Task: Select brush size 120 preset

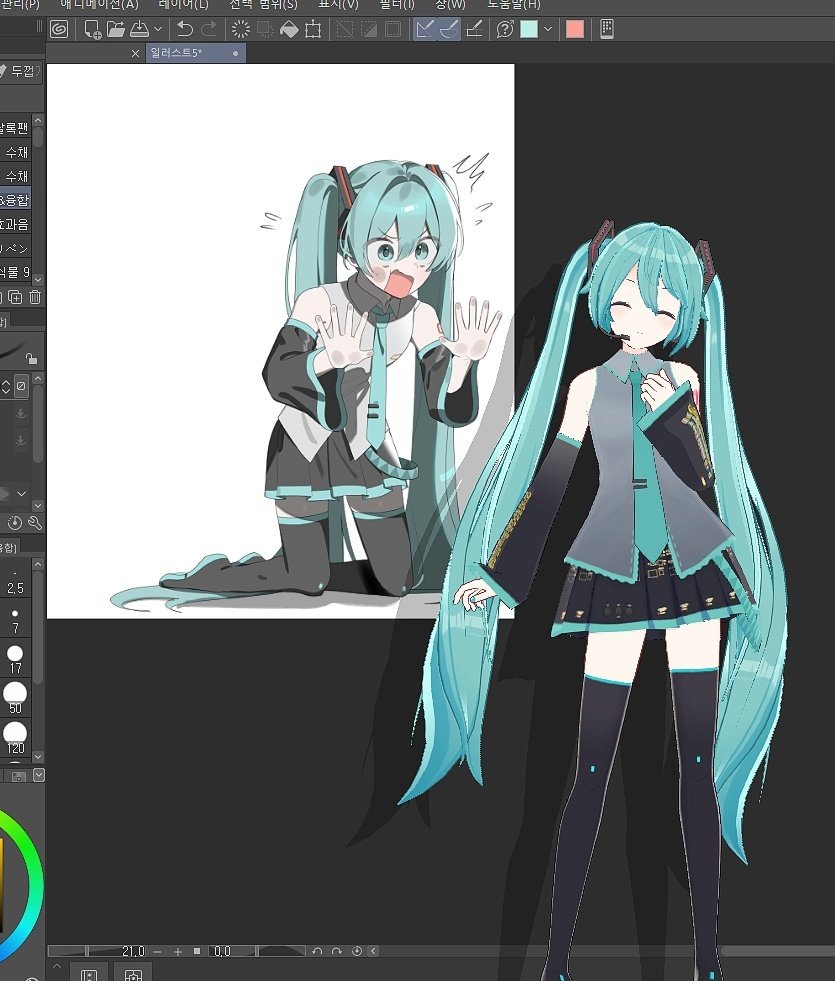Action: pos(15,738)
